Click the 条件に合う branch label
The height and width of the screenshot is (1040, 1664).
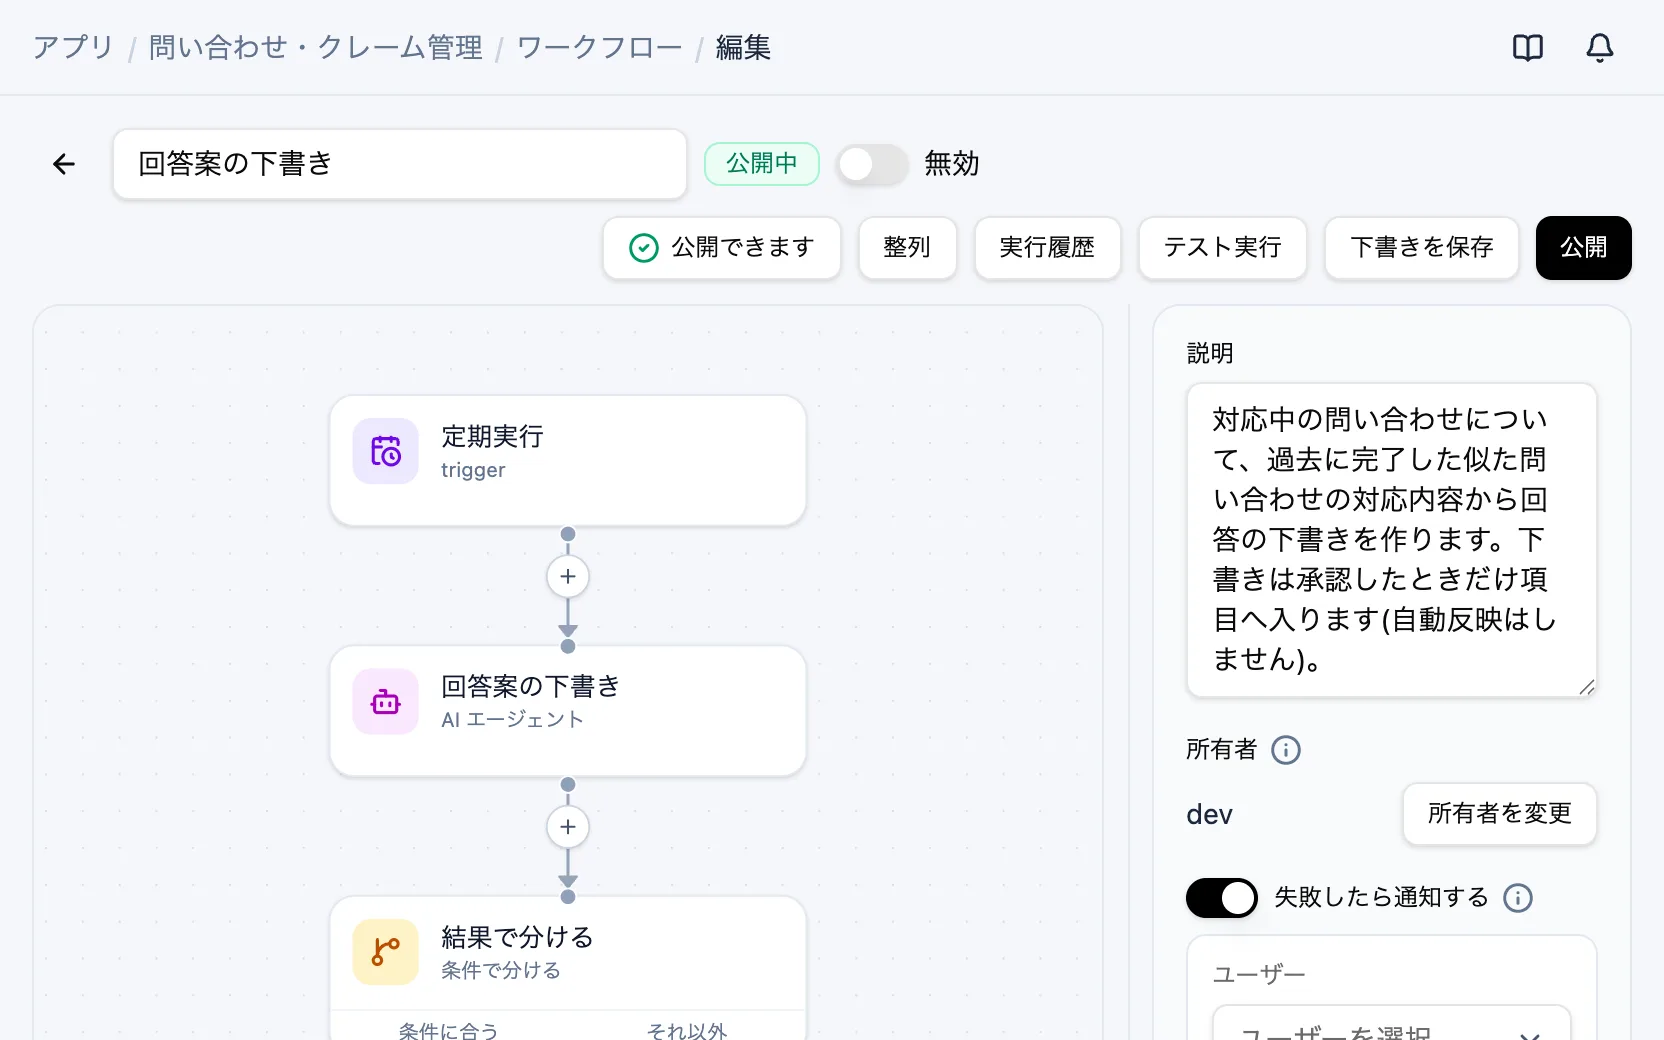pos(448,1030)
